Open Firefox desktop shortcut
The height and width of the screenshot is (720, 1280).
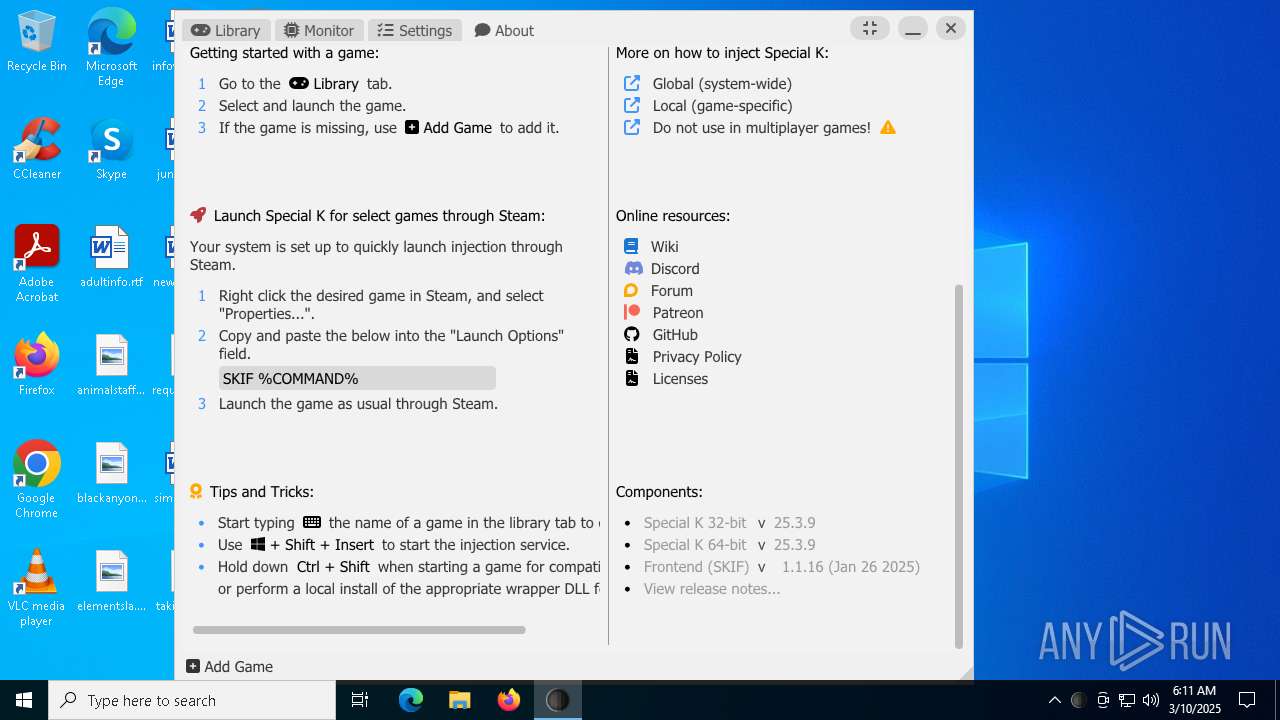[x=37, y=365]
